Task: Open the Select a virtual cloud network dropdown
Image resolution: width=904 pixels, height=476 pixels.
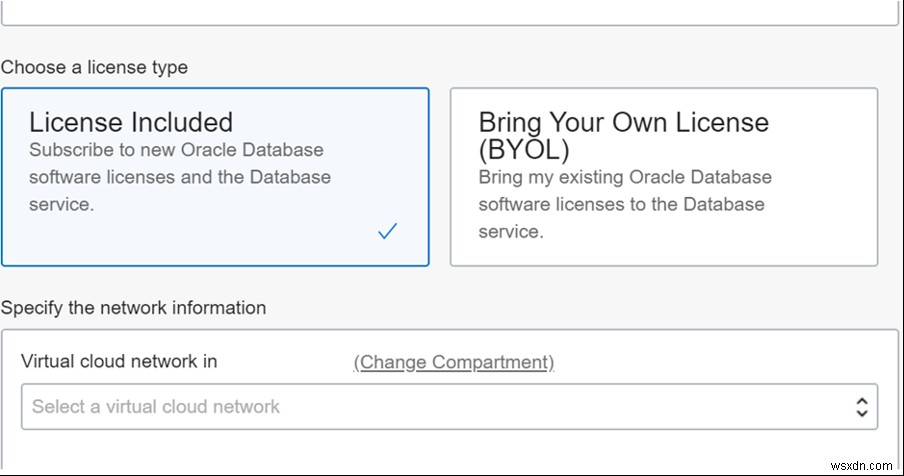Action: (x=450, y=407)
